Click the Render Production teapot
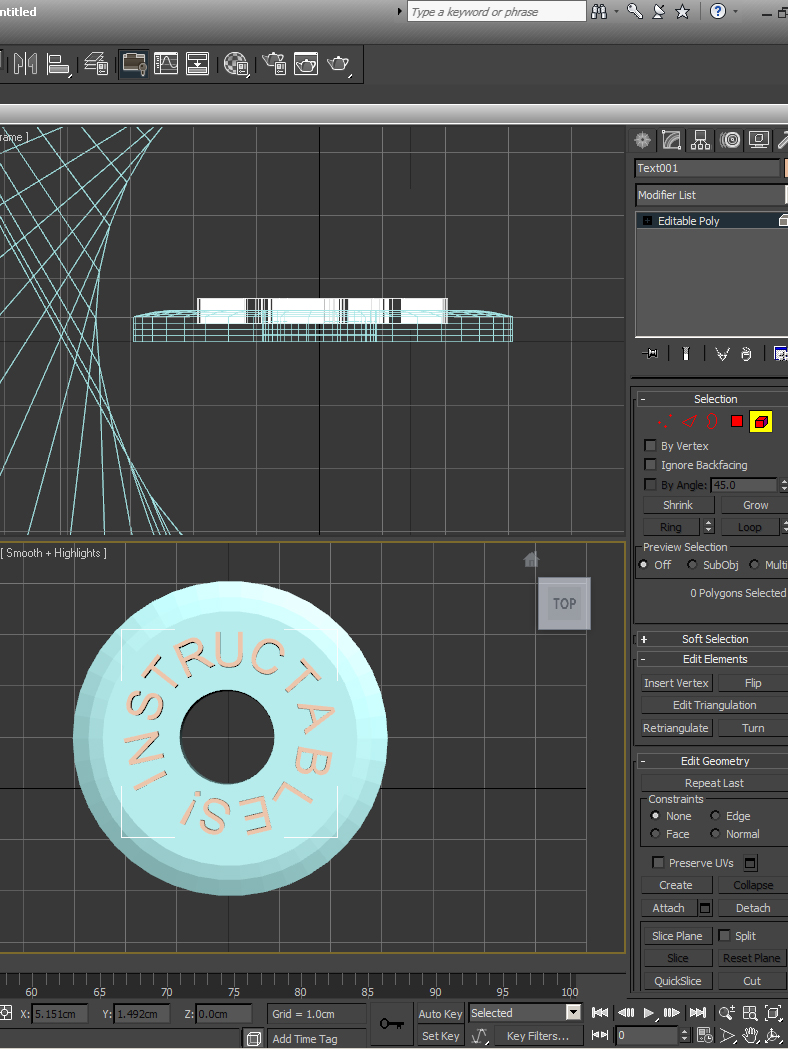 point(339,64)
